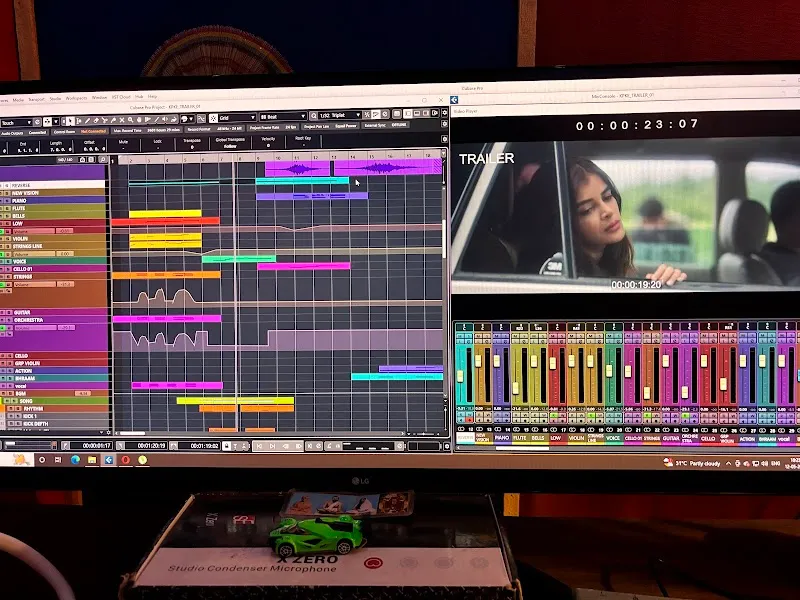Screen dimensions: 800x600
Task: Click the track list search magnifier icon
Action: (x=103, y=159)
